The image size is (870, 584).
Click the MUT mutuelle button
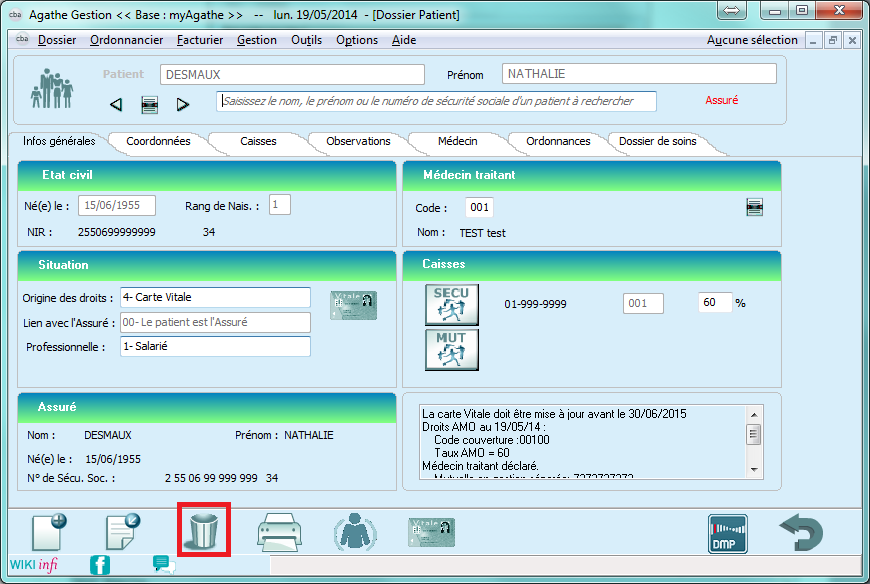point(452,349)
